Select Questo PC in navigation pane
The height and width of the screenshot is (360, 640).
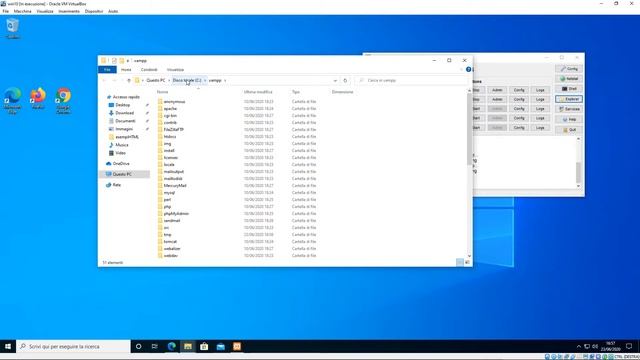tap(122, 174)
